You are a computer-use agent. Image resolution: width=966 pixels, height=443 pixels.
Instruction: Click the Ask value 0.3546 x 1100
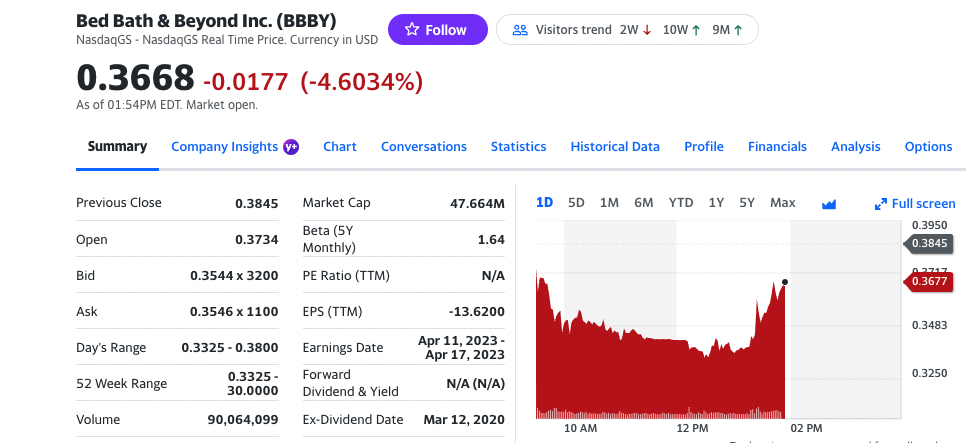point(234,312)
